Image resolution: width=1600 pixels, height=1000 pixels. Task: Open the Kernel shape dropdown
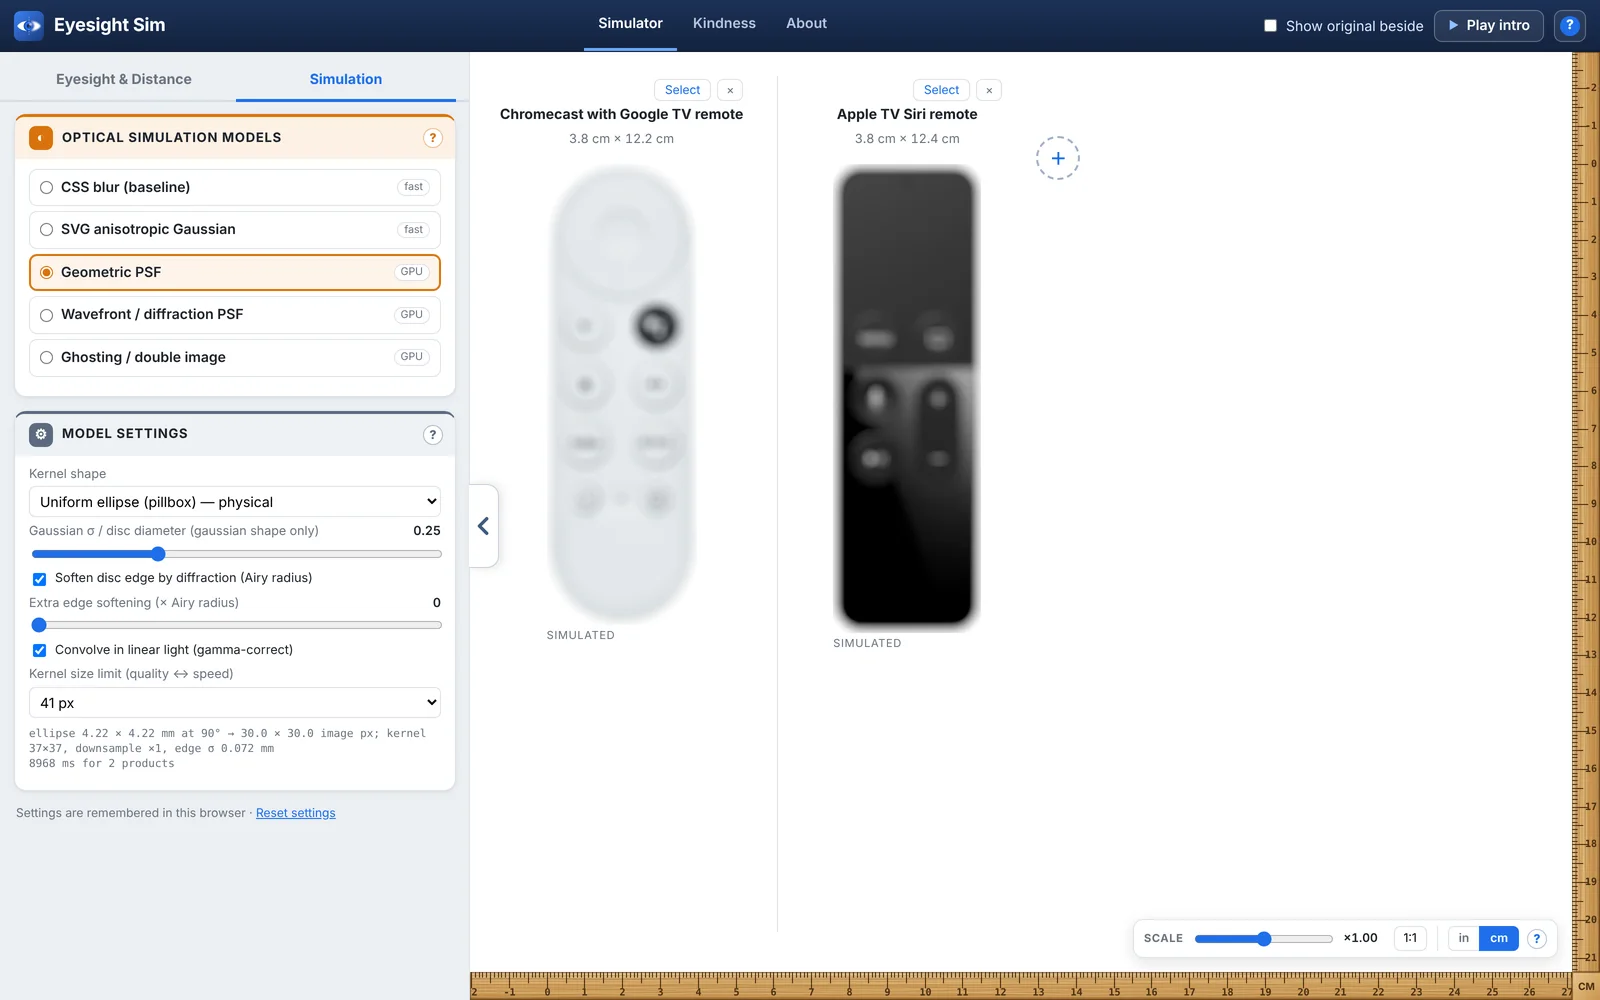point(235,502)
